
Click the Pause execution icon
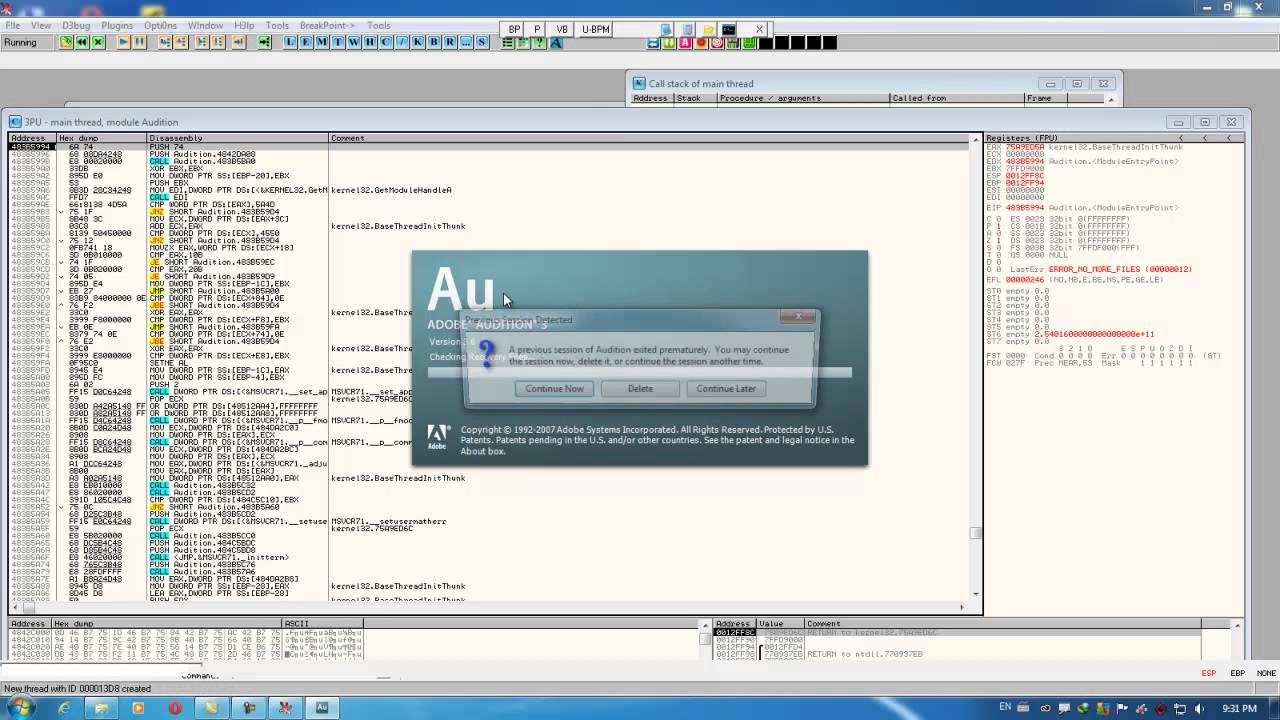pyautogui.click(x=139, y=43)
